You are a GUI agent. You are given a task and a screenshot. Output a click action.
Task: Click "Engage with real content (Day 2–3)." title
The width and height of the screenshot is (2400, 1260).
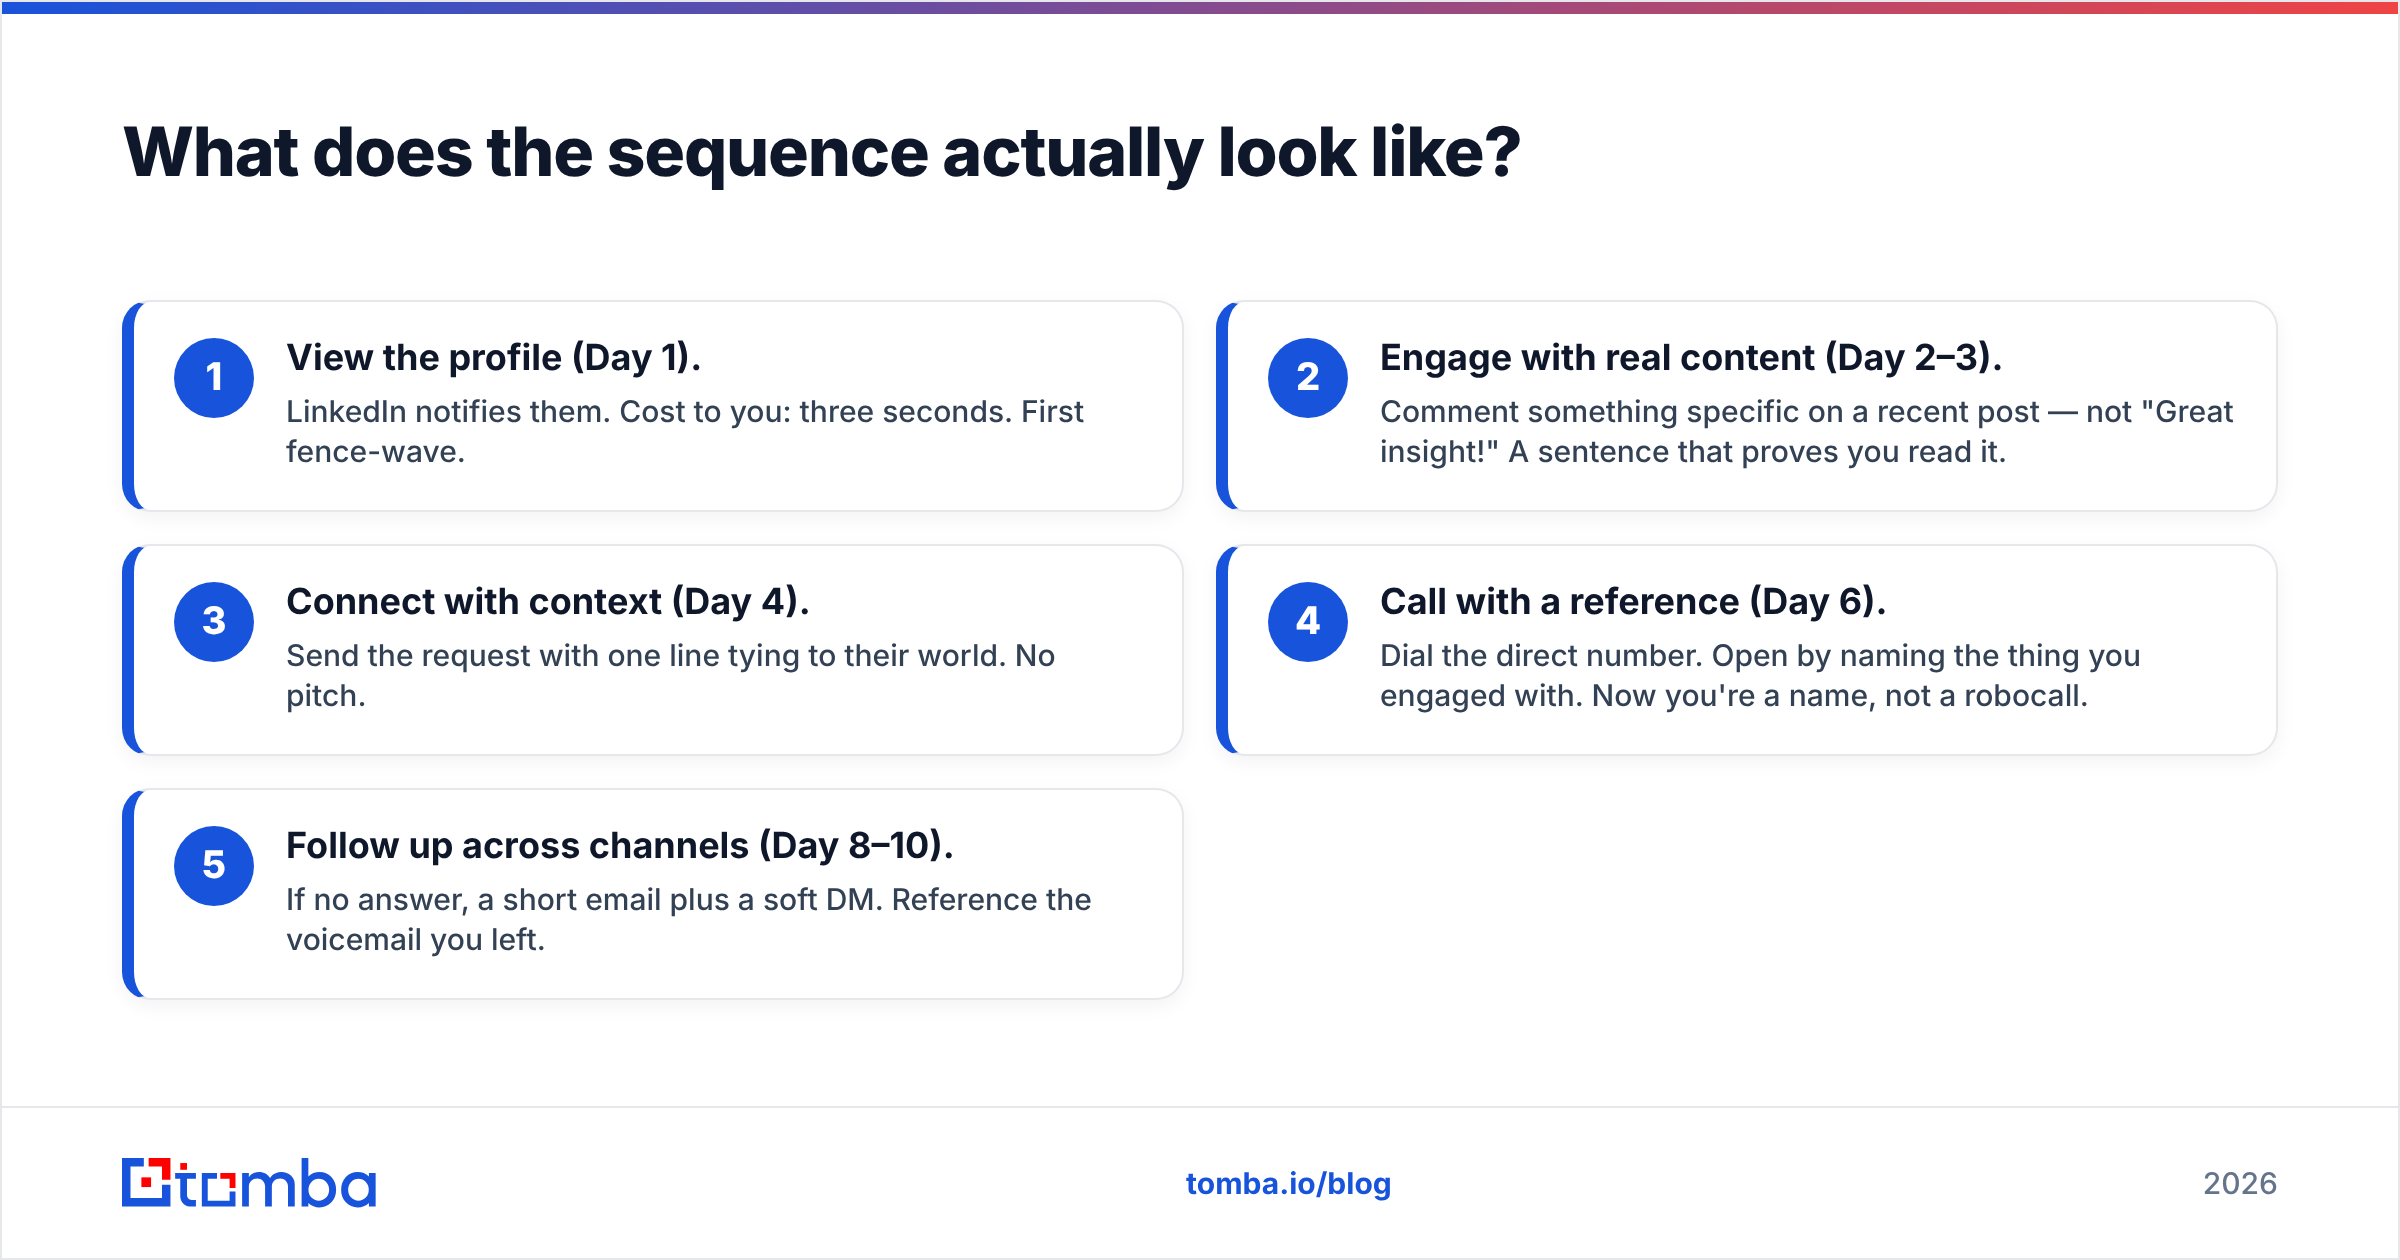1691,358
